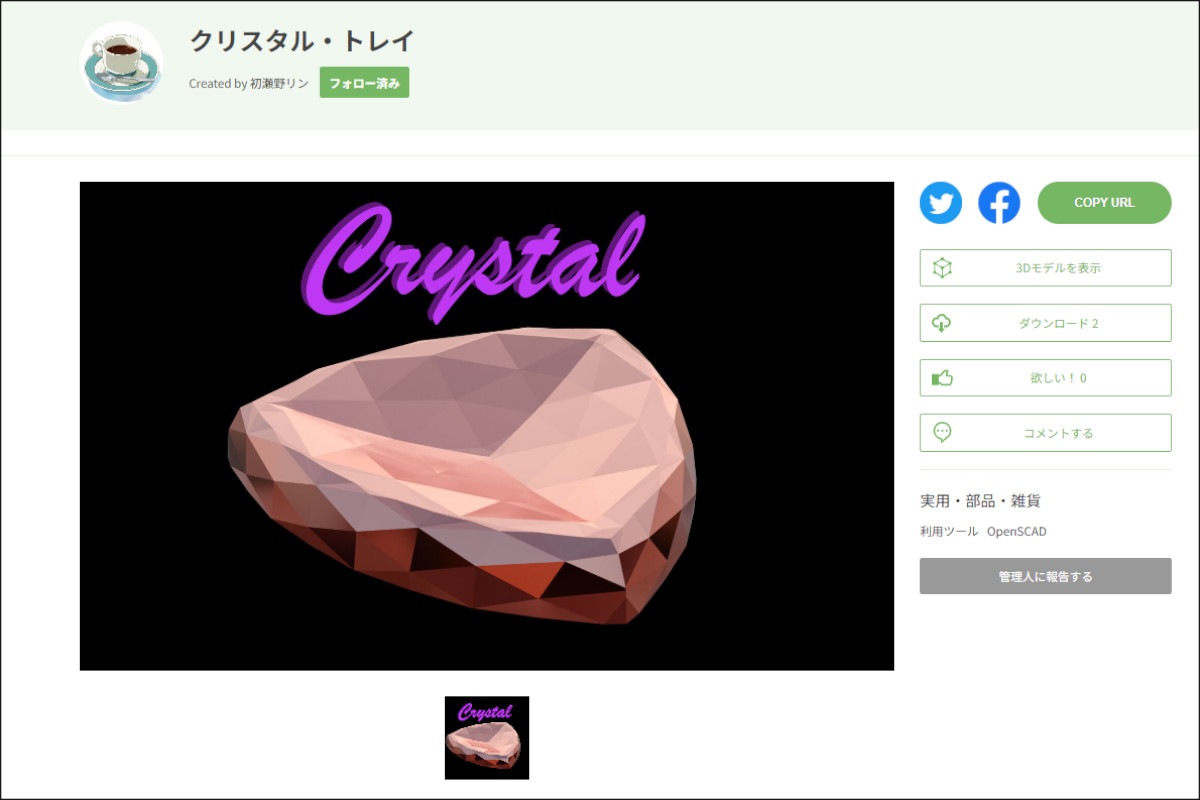
Task: Open the コメントする comment form
Action: (x=1045, y=433)
